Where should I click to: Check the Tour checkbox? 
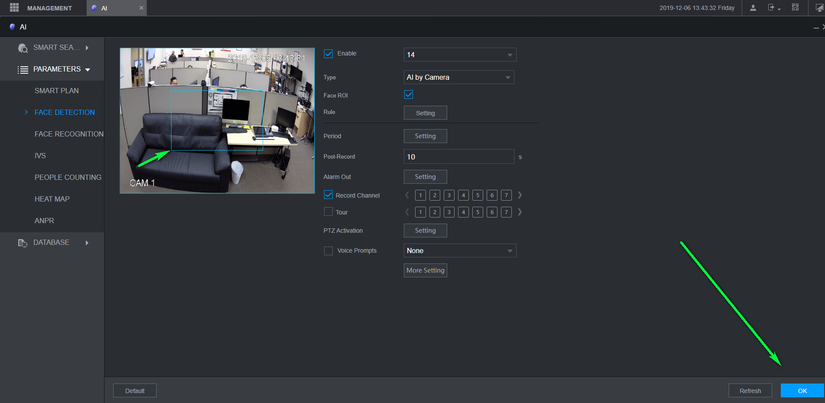tap(329, 212)
